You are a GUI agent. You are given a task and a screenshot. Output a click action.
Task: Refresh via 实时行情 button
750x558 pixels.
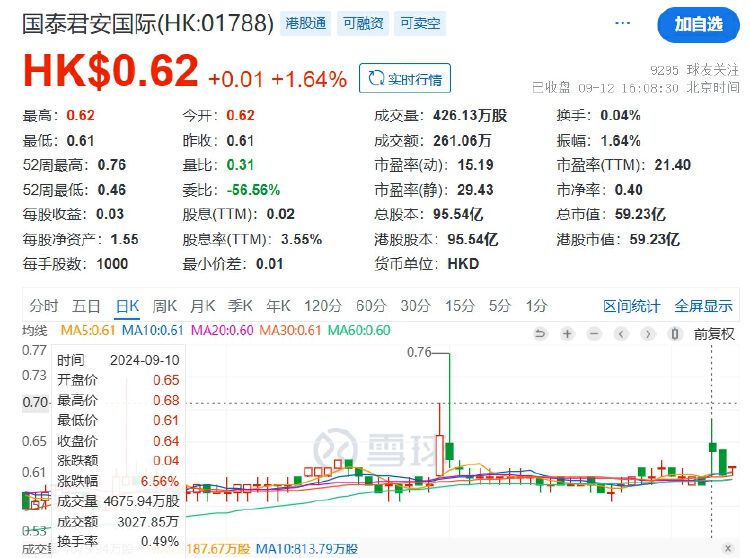[x=405, y=78]
